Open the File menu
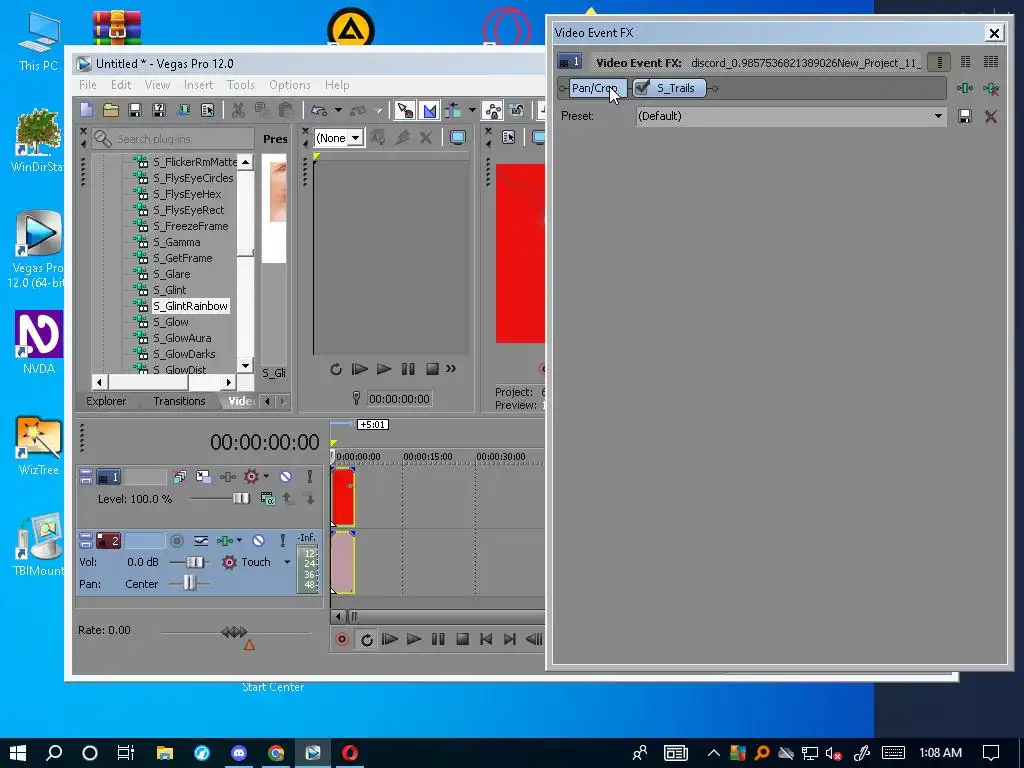Screen dimensions: 1024x768 88,85
